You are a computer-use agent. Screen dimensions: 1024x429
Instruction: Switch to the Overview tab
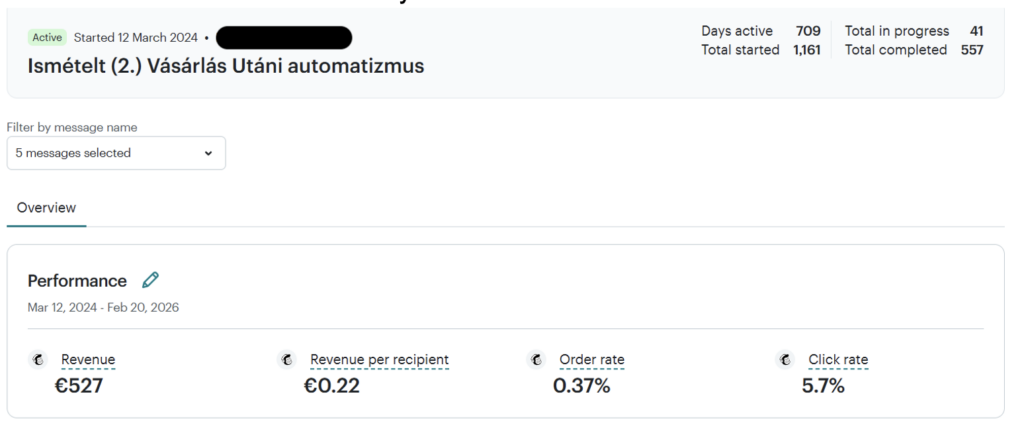(46, 208)
